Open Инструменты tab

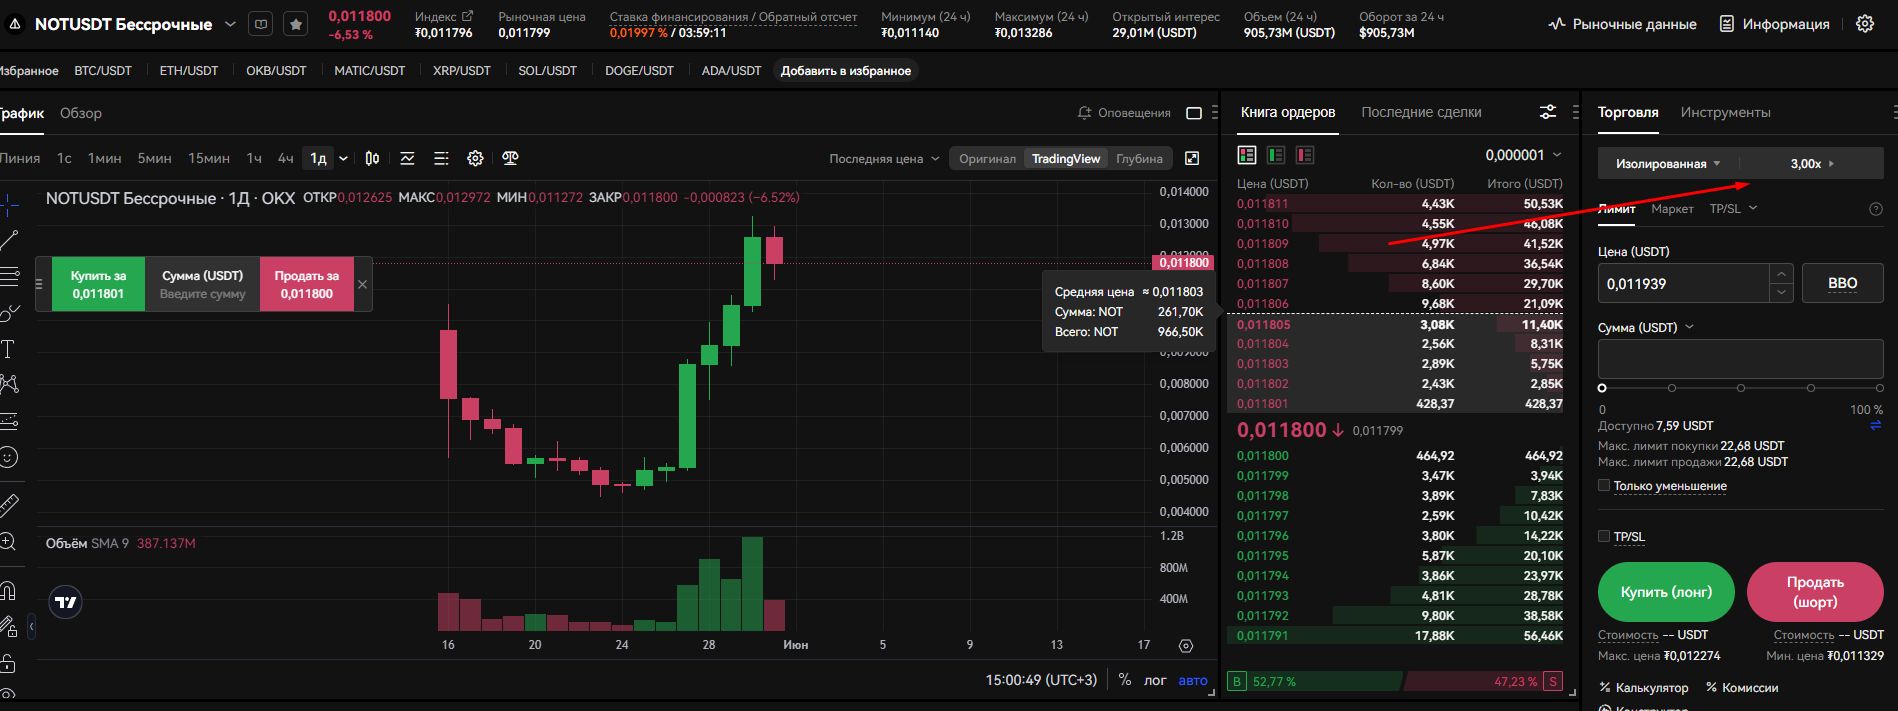[x=1725, y=112]
